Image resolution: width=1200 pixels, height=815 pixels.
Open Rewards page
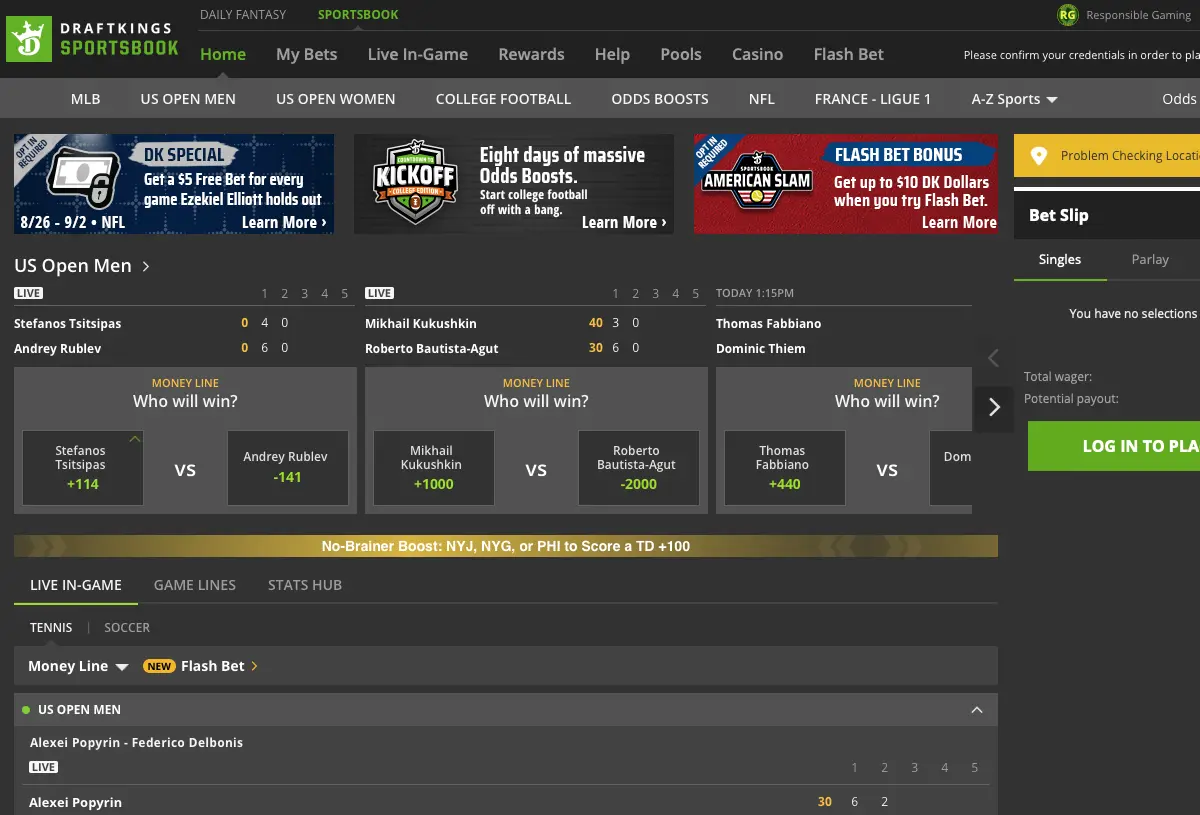[x=531, y=54]
